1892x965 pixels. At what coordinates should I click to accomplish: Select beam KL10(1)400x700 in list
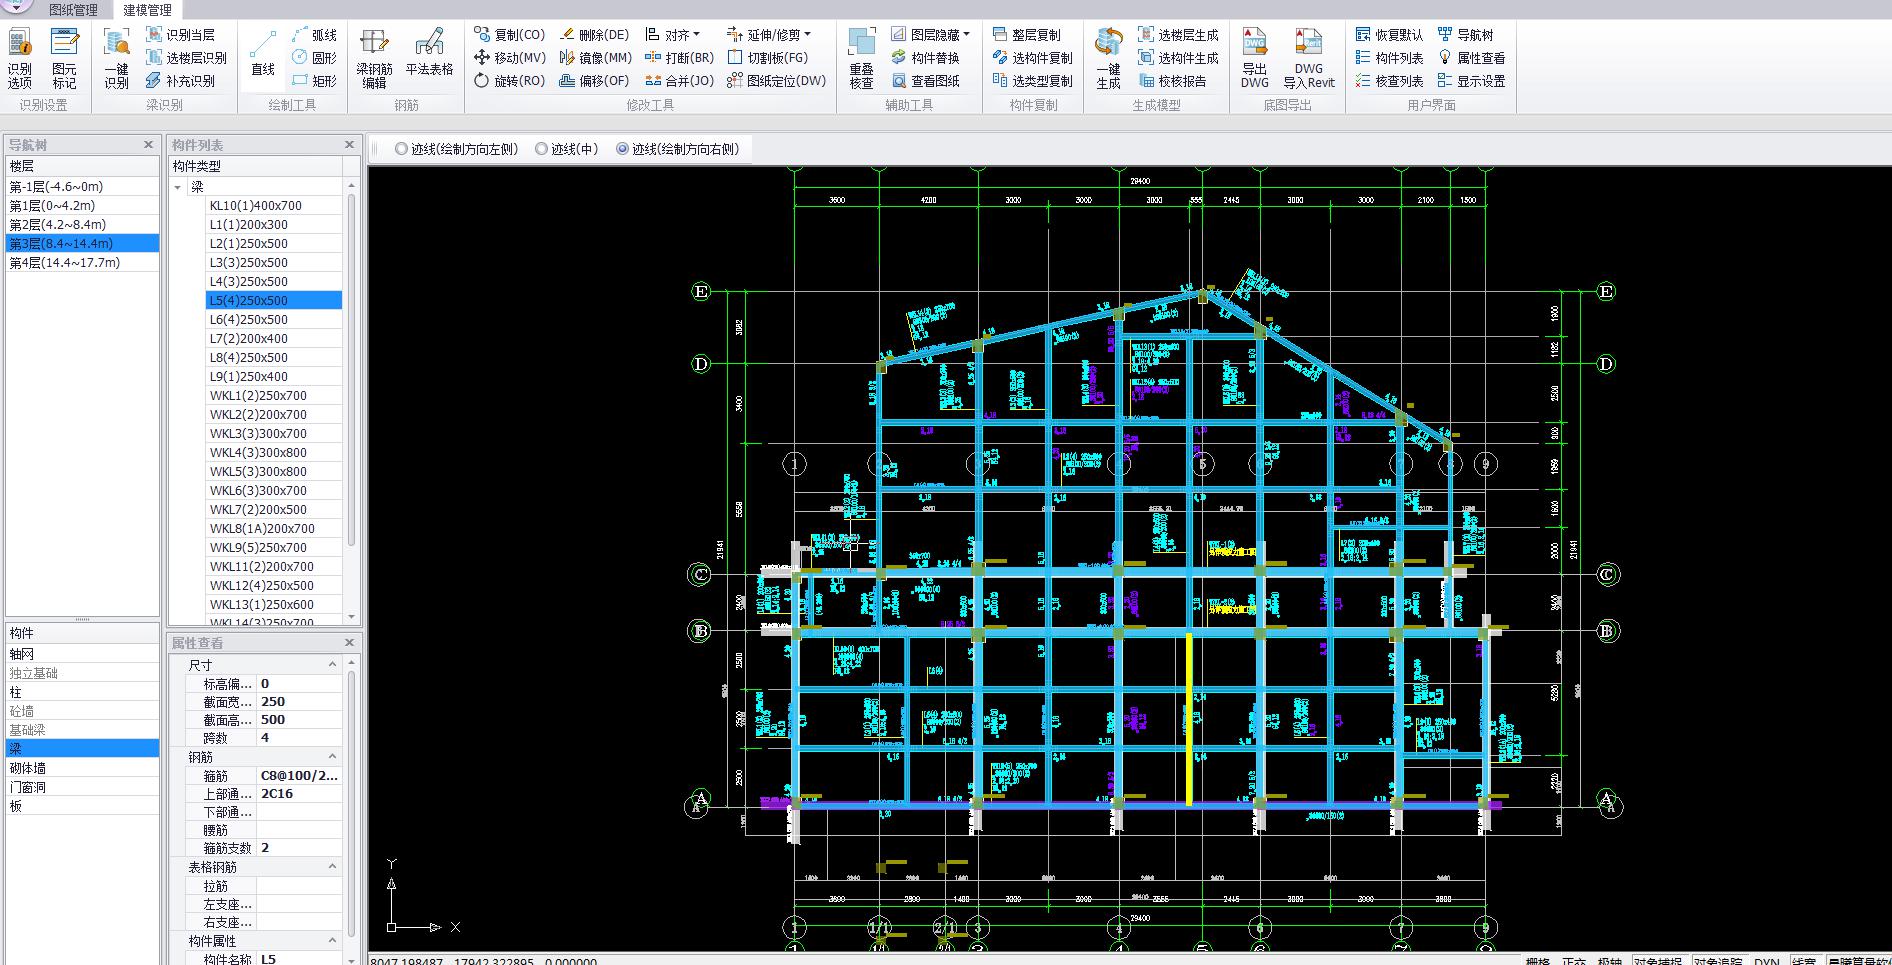(x=274, y=206)
